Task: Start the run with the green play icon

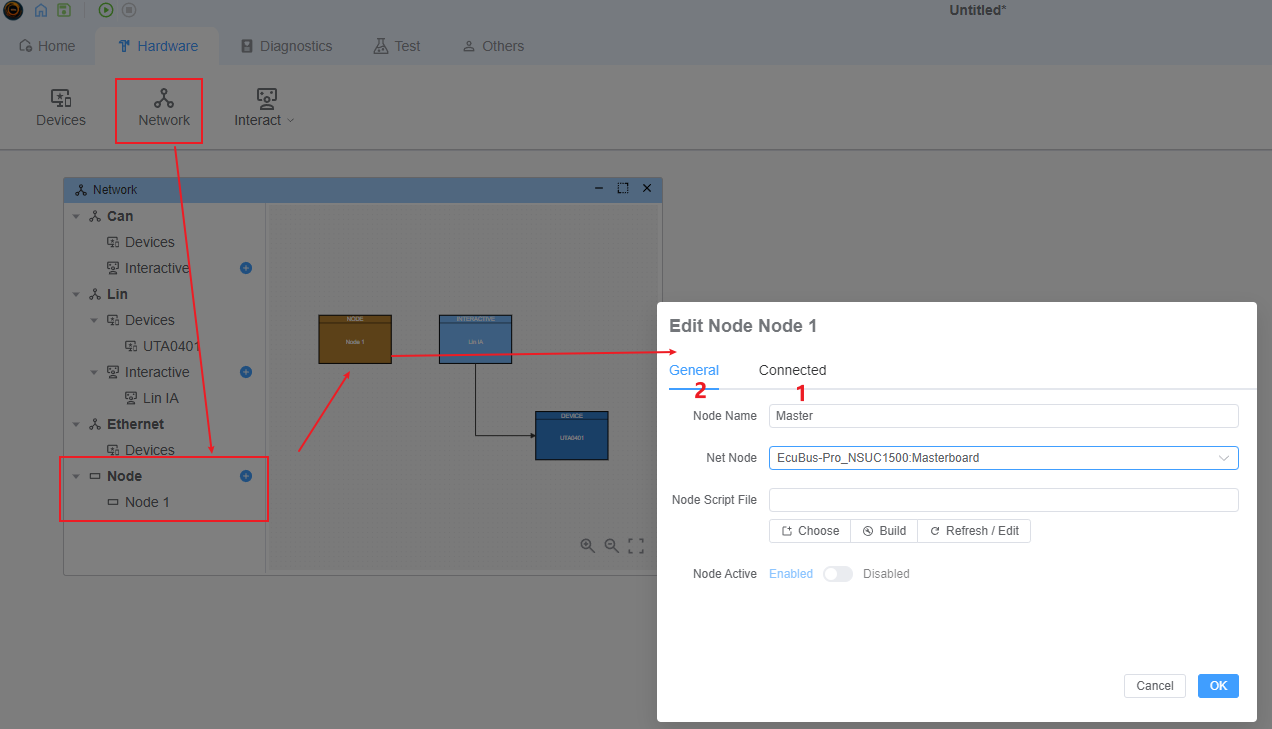Action: pyautogui.click(x=106, y=10)
